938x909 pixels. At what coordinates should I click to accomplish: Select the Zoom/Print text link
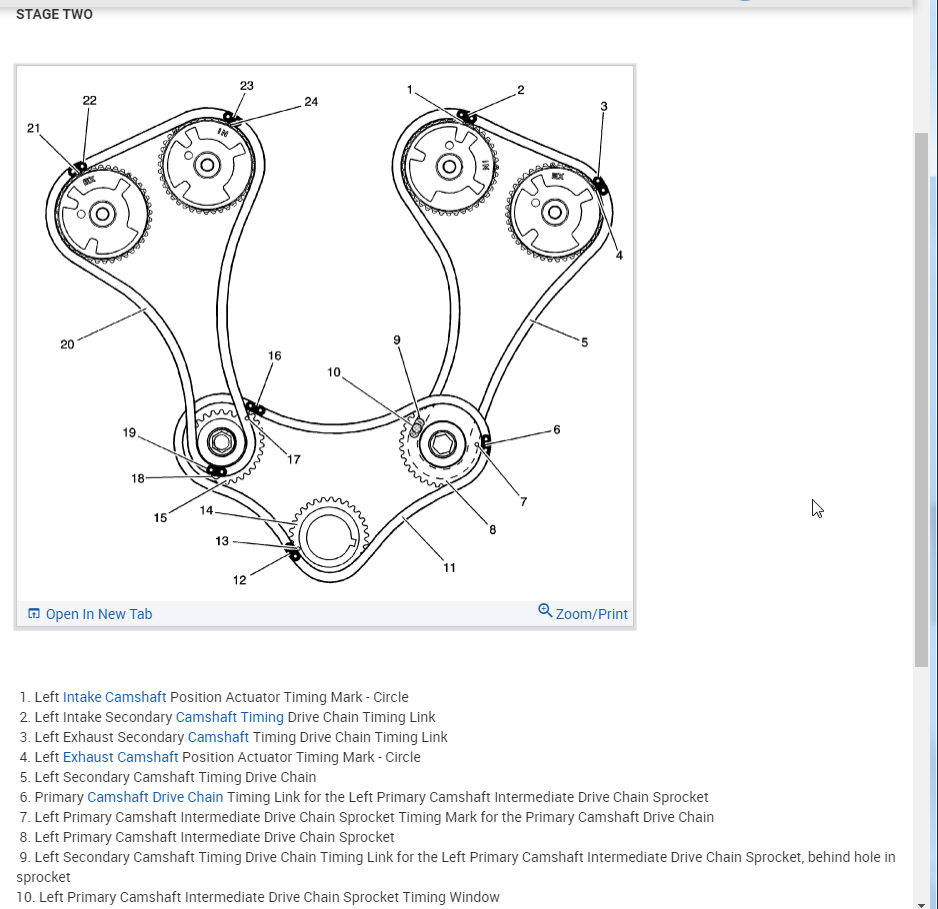coord(592,614)
